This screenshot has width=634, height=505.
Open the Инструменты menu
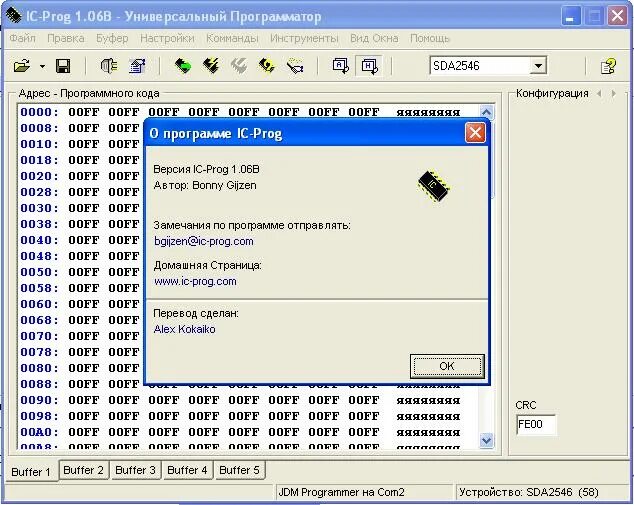pyautogui.click(x=304, y=38)
